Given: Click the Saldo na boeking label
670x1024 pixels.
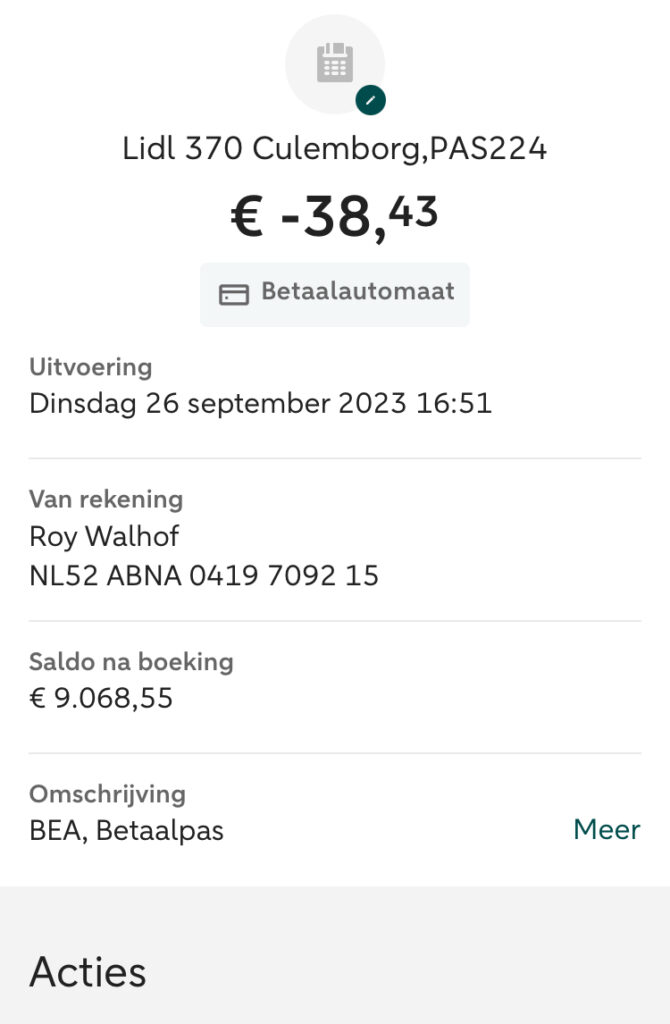Looking at the screenshot, I should click(x=131, y=661).
